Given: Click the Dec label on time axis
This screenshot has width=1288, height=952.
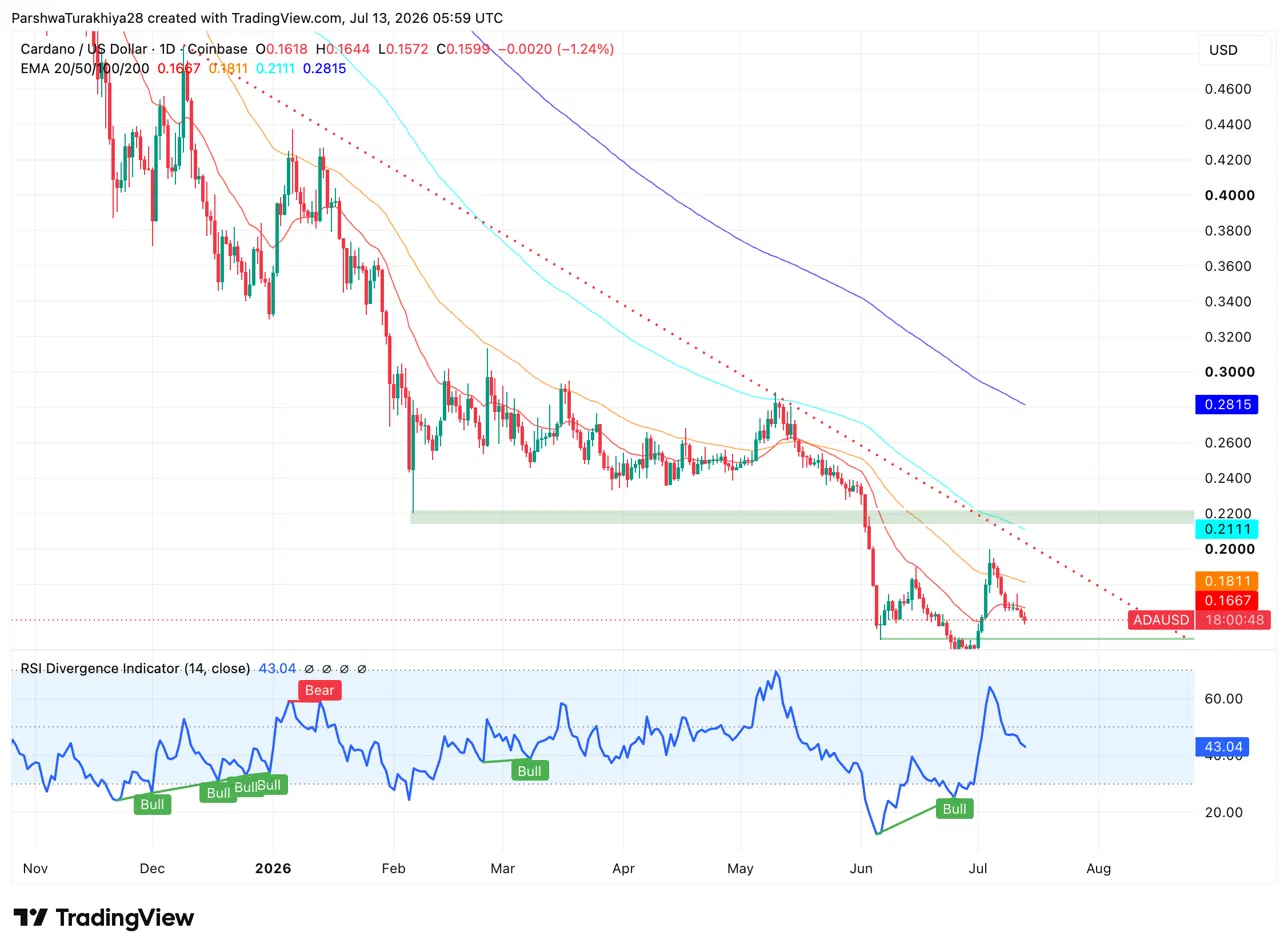Looking at the screenshot, I should point(152,868).
